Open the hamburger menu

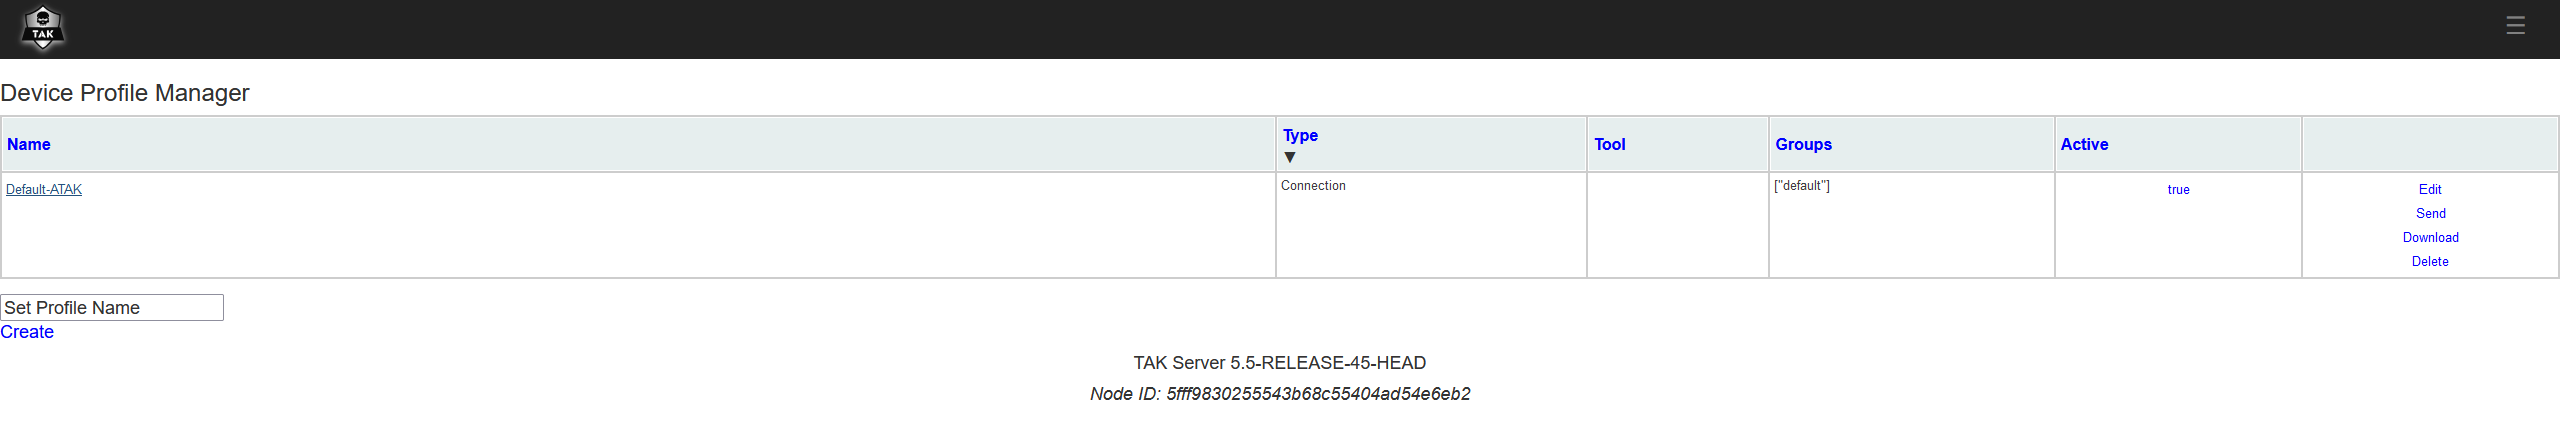(x=2515, y=26)
